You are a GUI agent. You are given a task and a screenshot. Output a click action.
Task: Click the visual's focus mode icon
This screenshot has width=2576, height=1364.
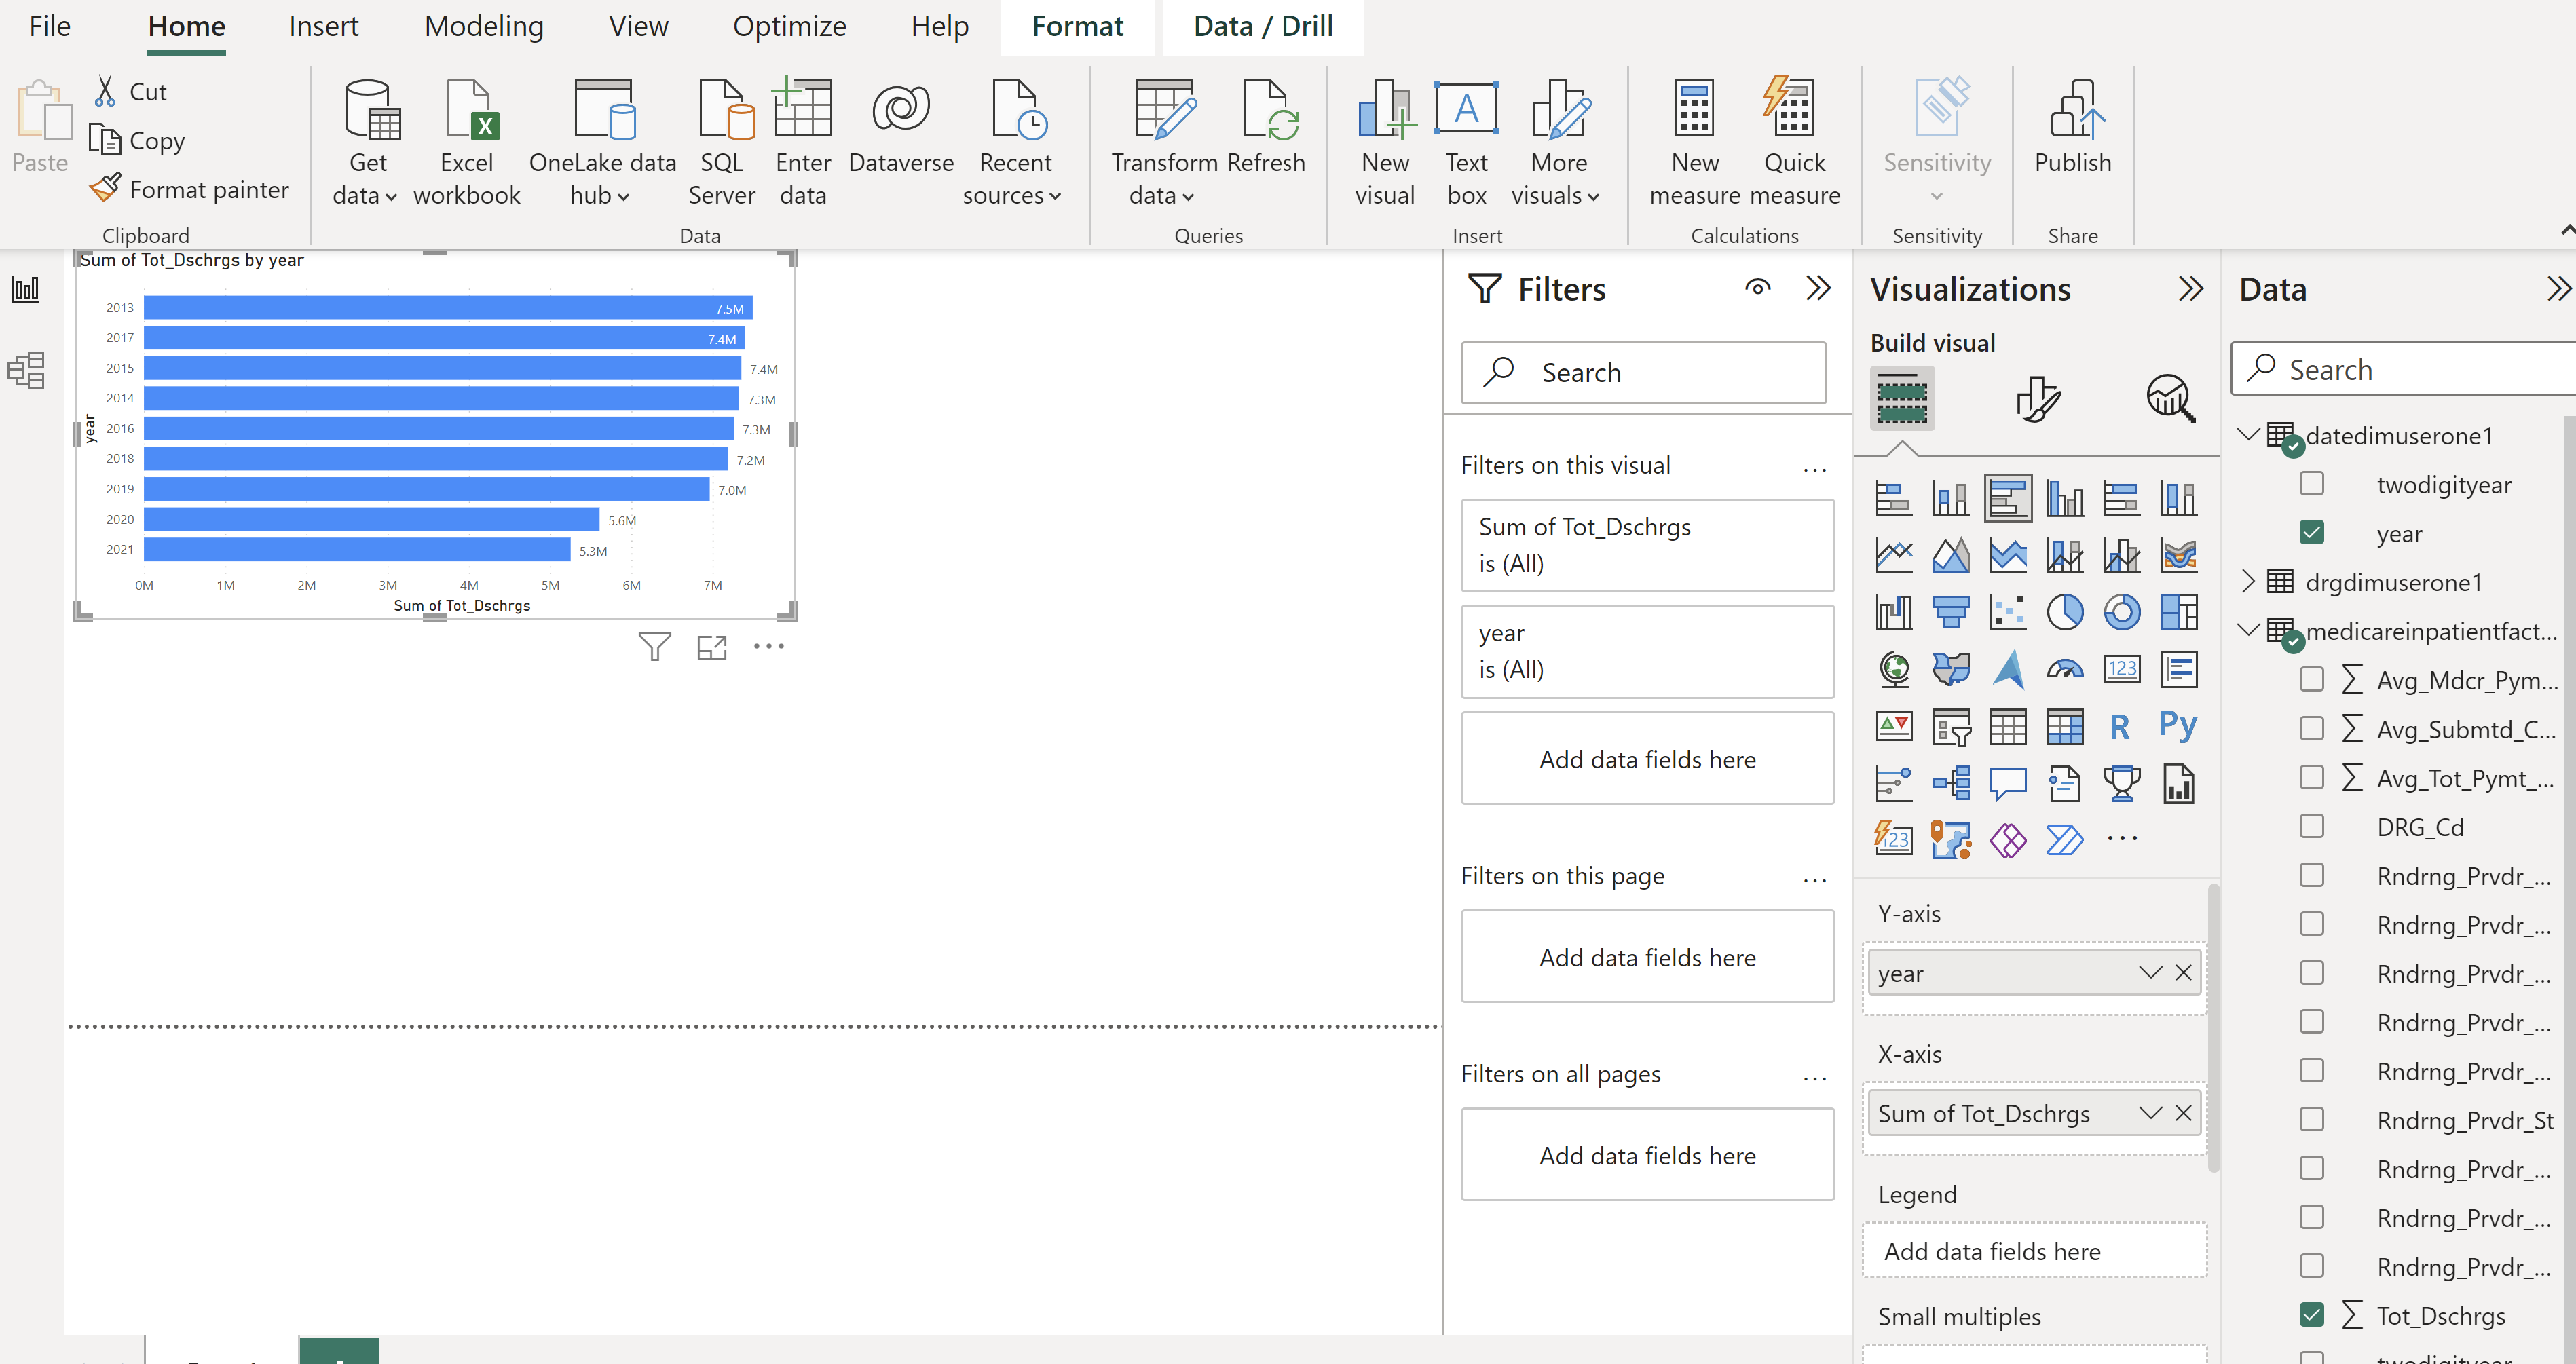click(711, 648)
